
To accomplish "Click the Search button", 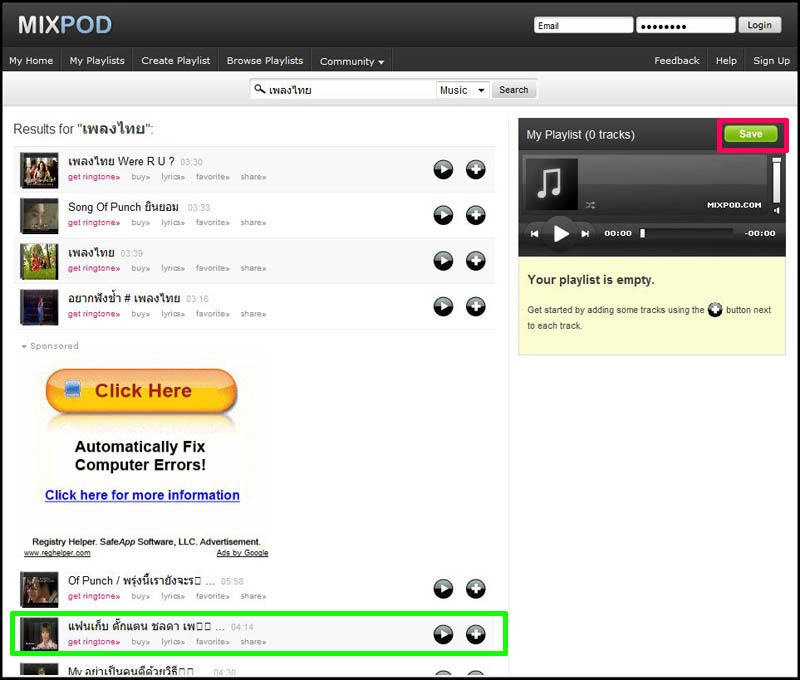I will coord(513,90).
